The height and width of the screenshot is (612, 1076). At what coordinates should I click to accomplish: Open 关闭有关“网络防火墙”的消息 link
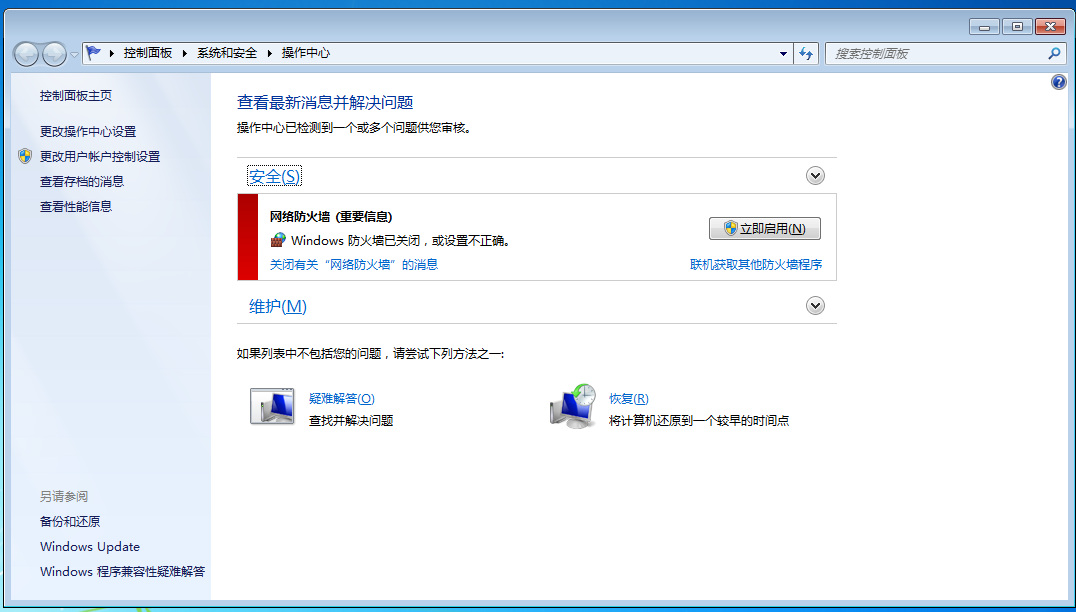click(x=354, y=264)
